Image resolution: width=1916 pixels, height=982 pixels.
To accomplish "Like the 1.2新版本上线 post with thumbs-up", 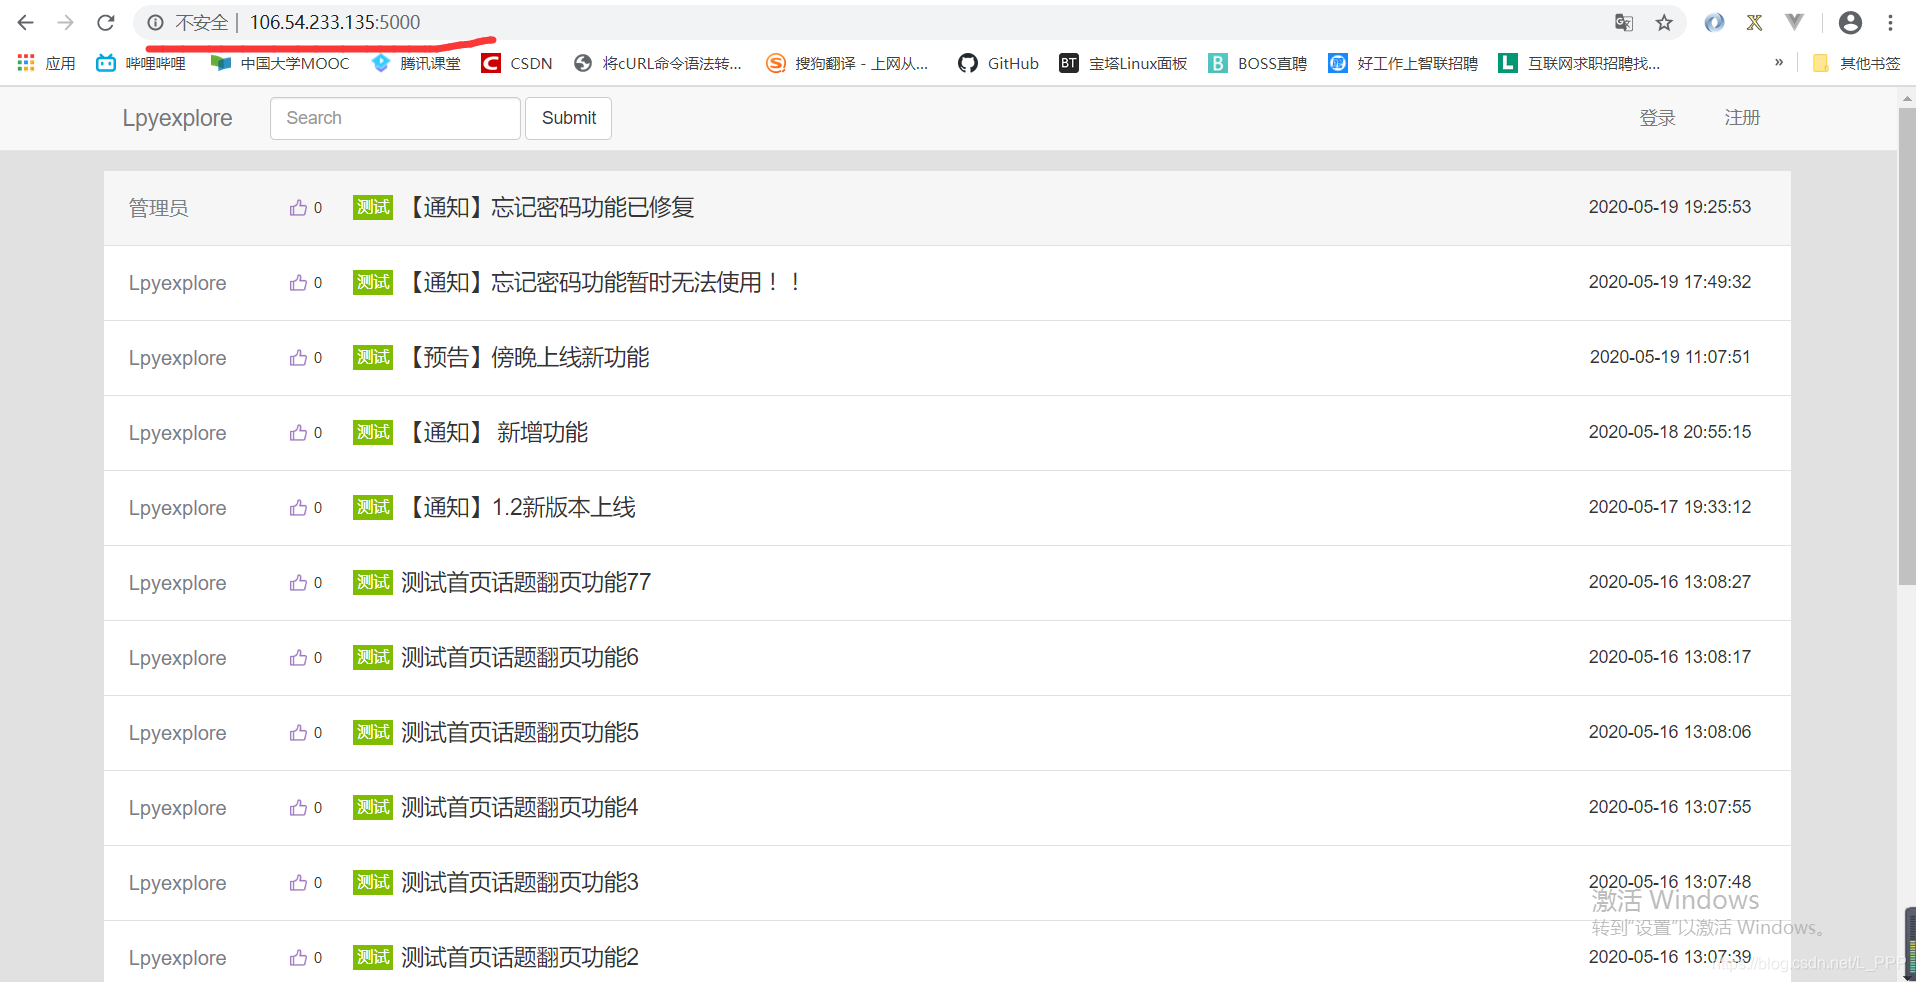I will tap(298, 507).
